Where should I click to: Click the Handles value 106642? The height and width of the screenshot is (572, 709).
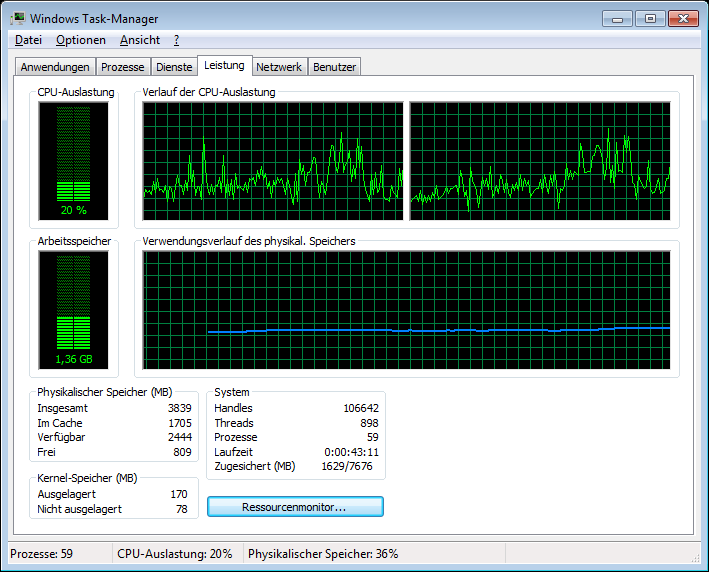(361, 408)
